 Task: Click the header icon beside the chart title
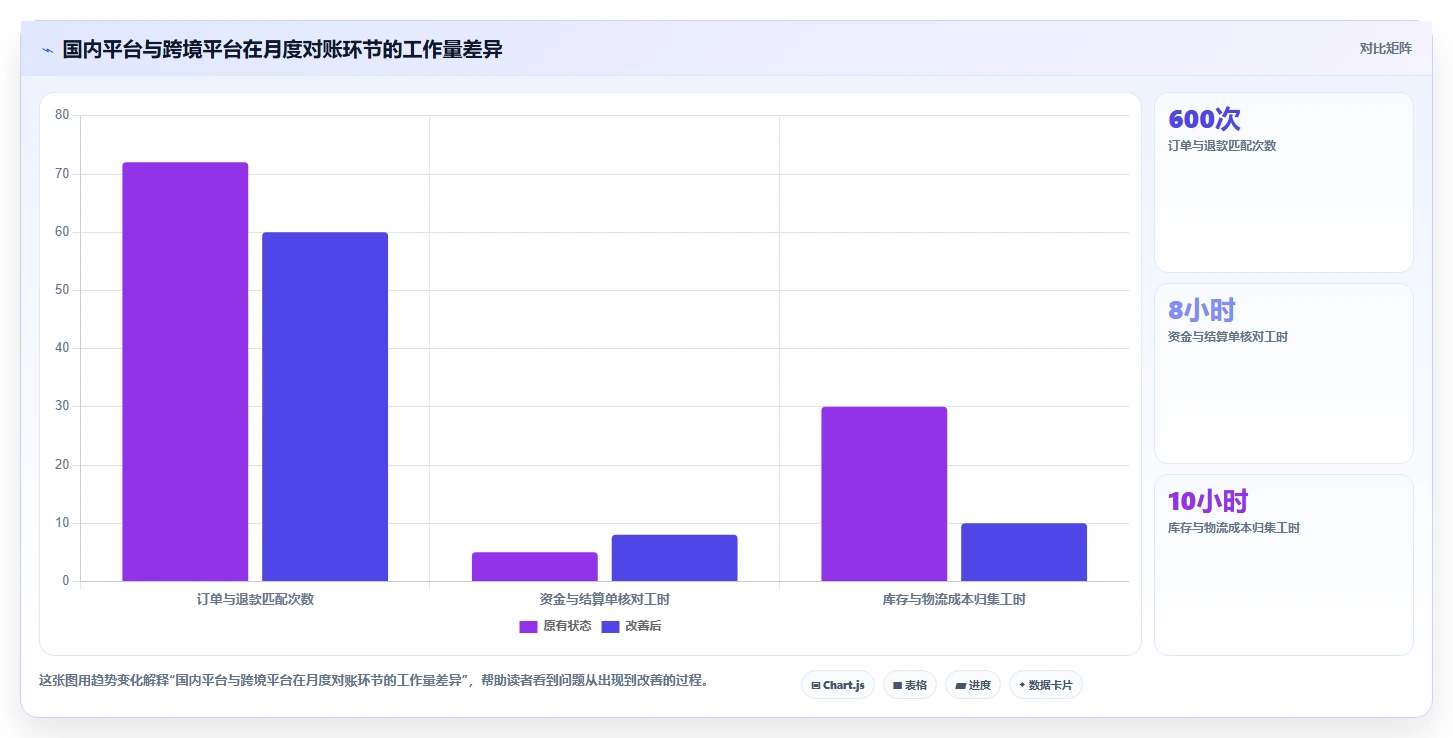pos(47,50)
